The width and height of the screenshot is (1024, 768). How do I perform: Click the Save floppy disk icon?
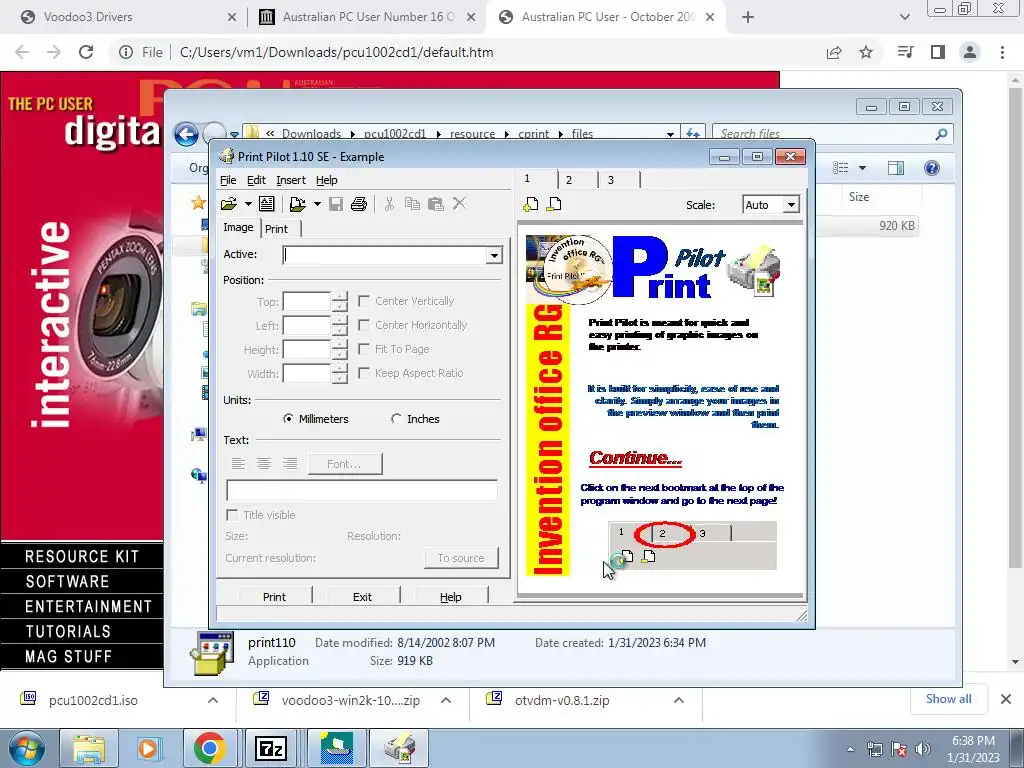coord(336,204)
